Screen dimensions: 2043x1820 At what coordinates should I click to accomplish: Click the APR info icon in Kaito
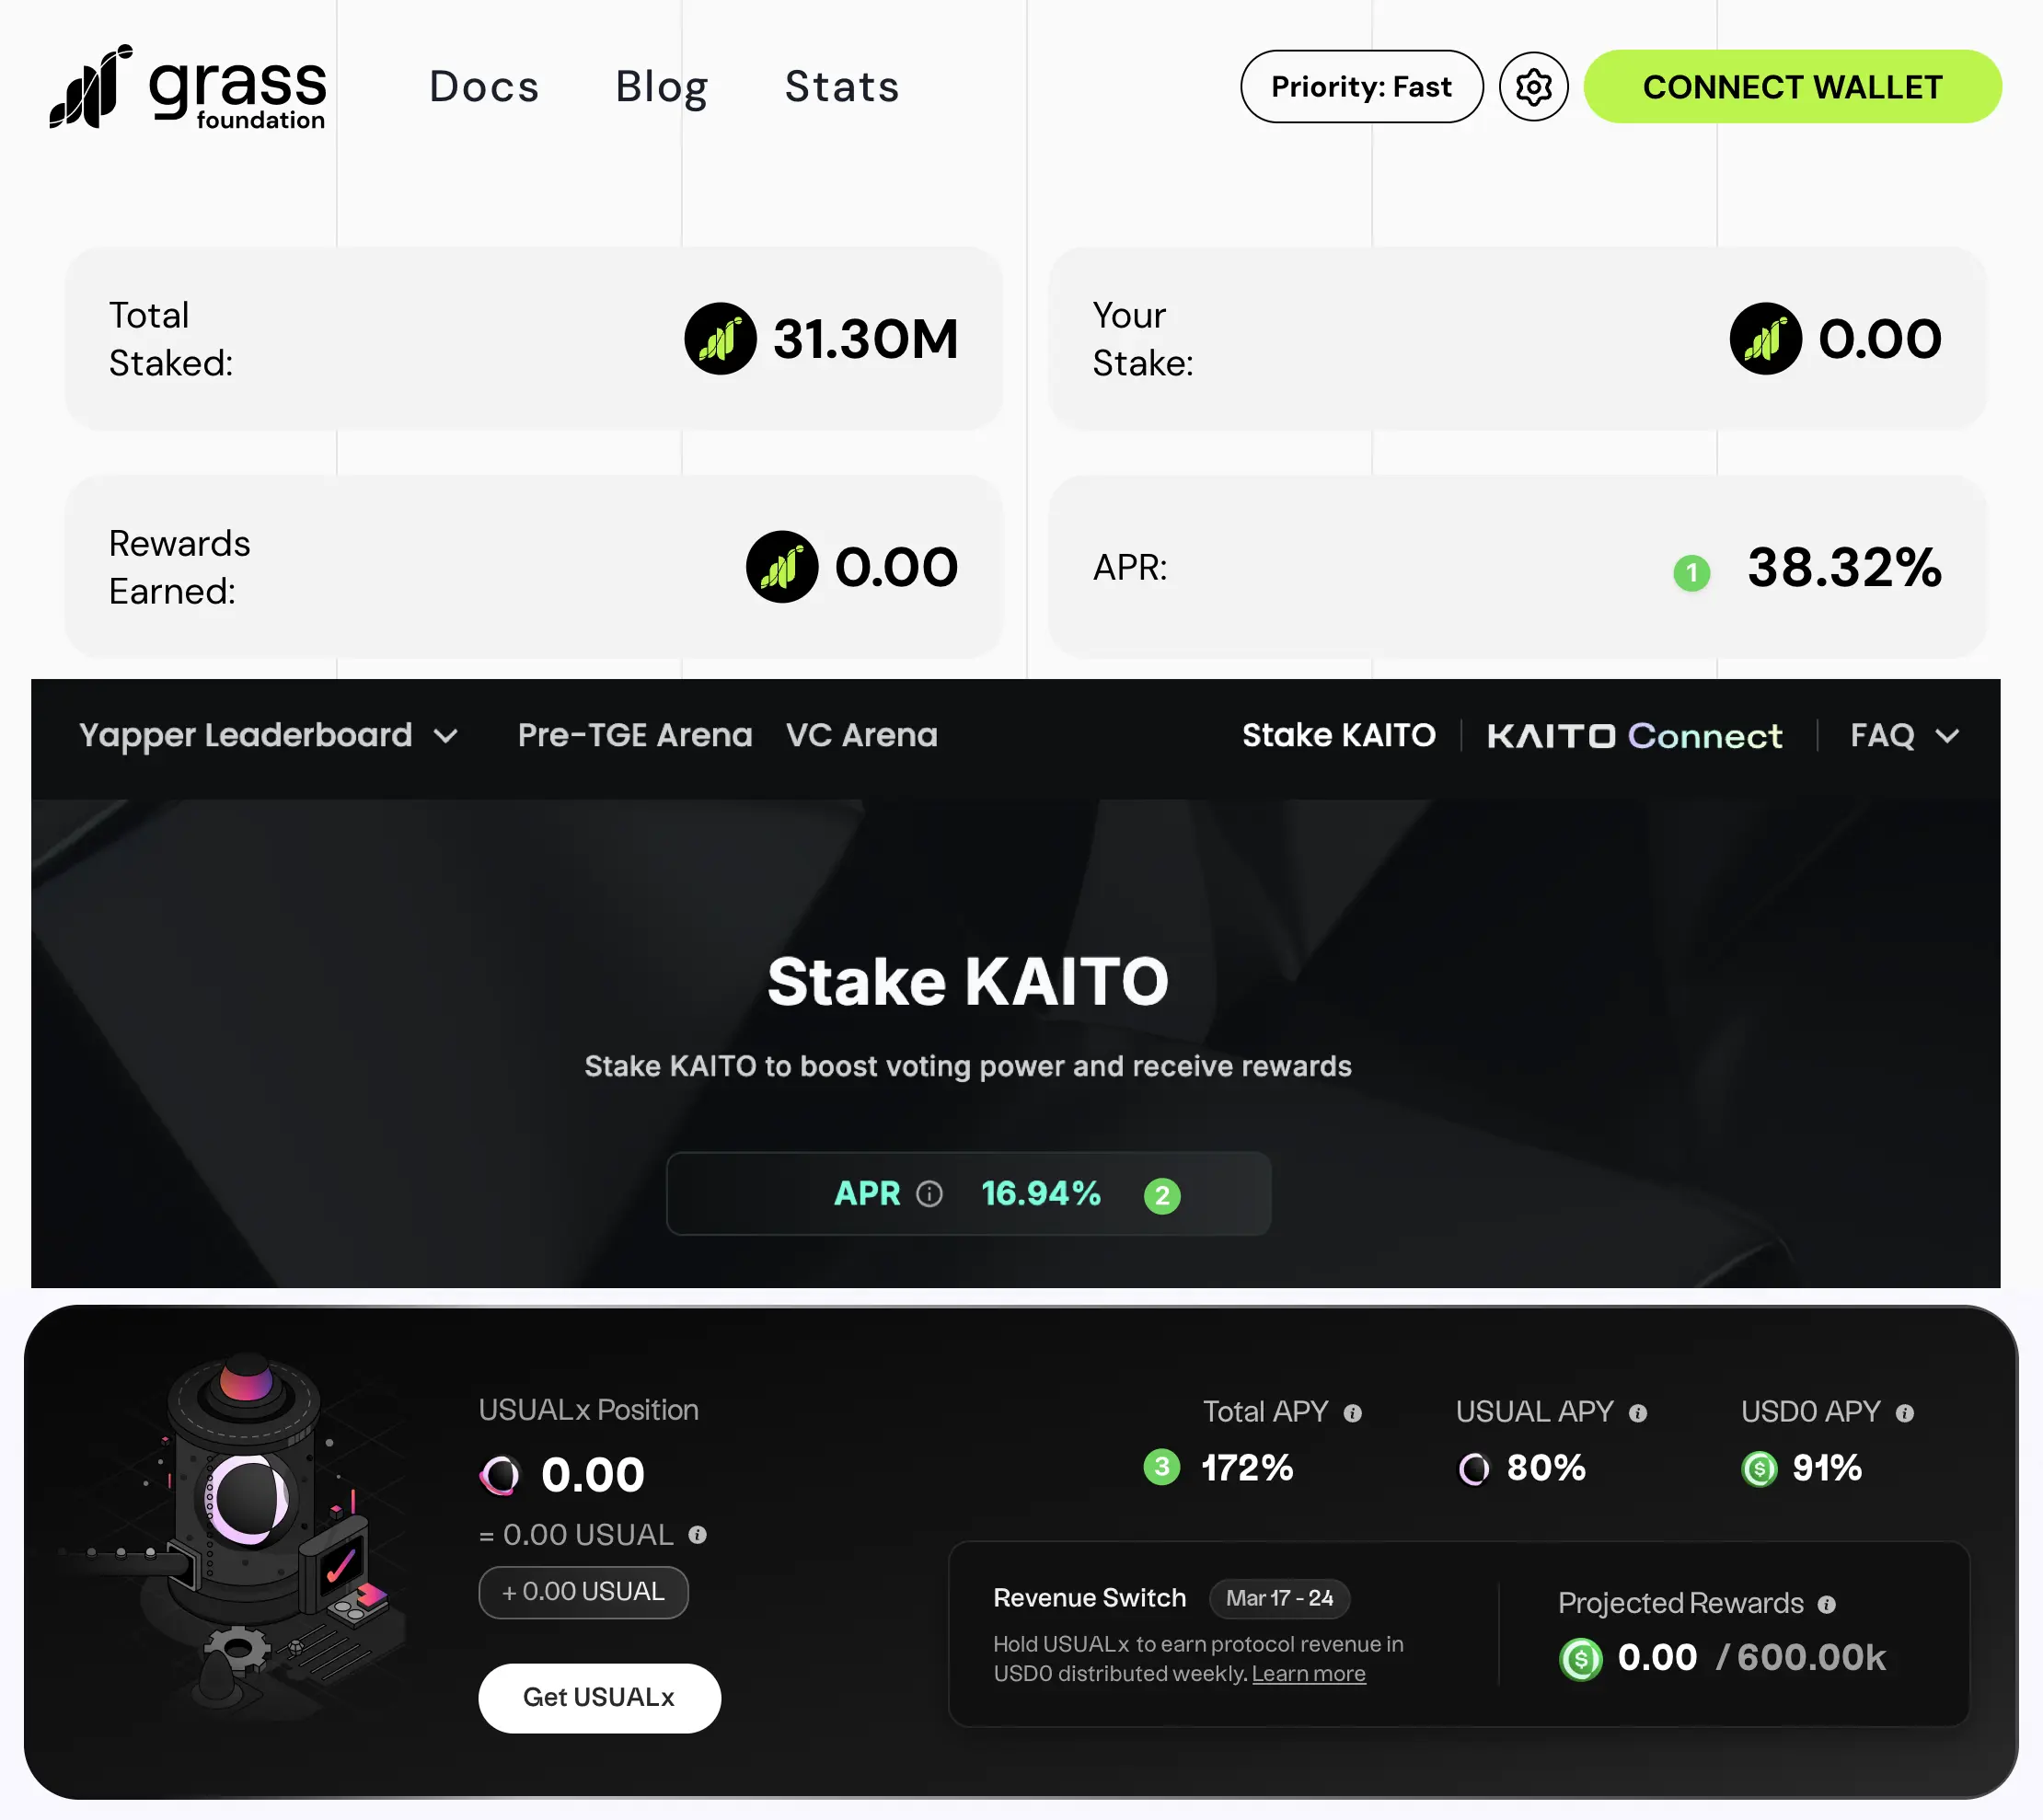coord(929,1194)
